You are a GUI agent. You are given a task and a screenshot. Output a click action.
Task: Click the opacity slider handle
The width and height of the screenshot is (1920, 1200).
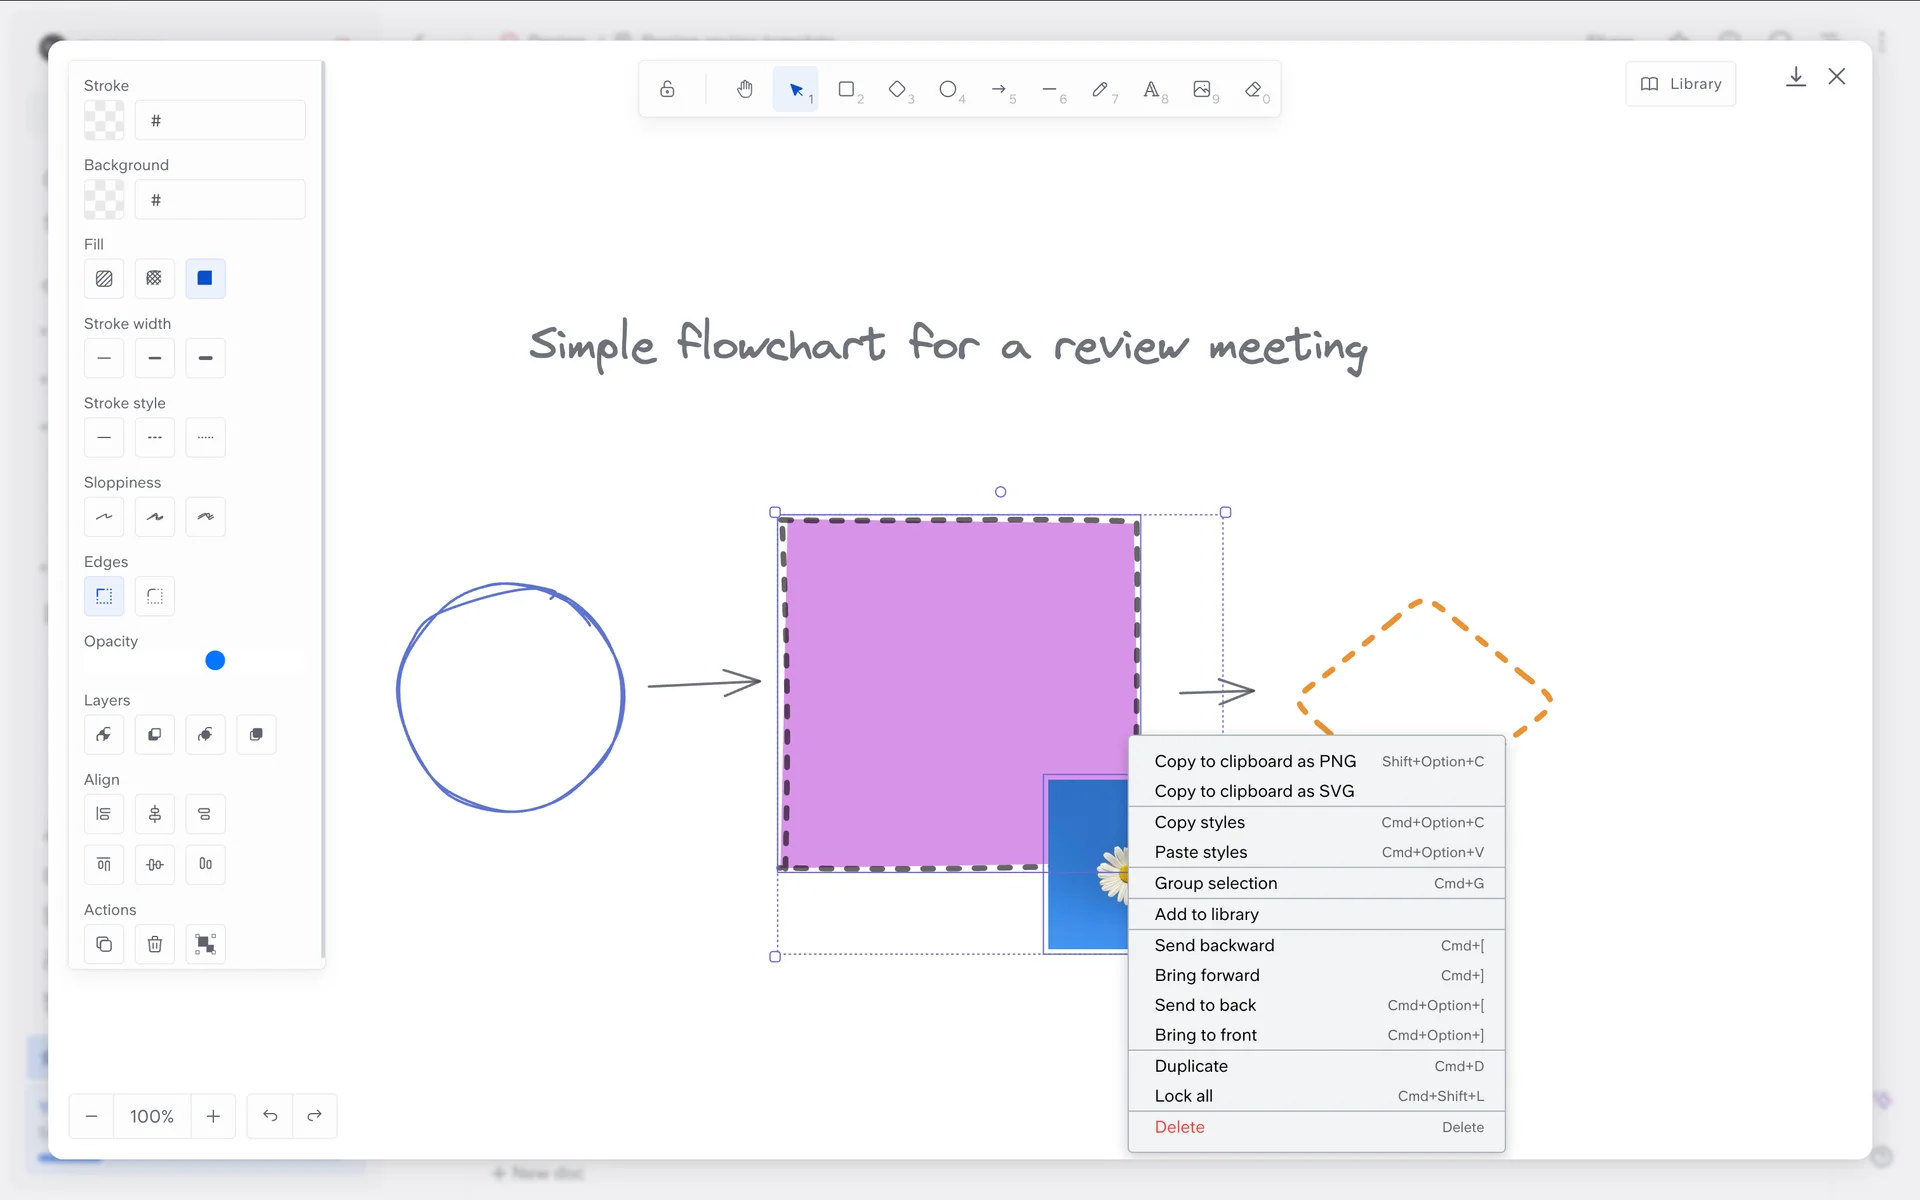(215, 661)
